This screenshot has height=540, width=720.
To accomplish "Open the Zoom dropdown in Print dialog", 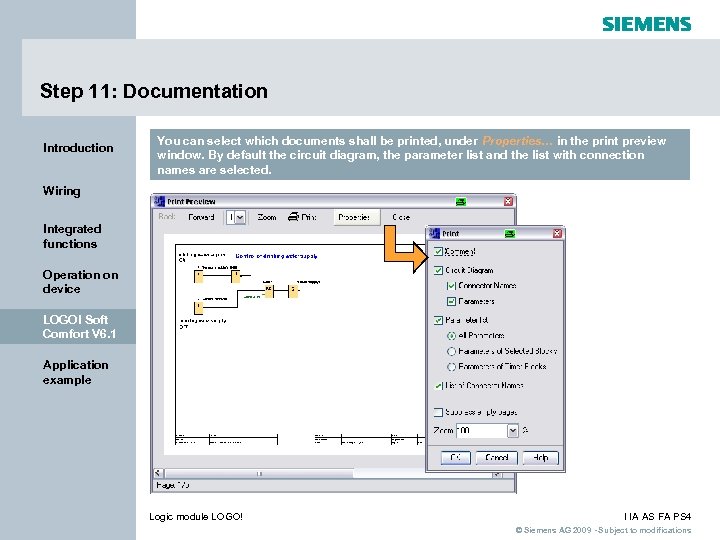I will [x=512, y=431].
